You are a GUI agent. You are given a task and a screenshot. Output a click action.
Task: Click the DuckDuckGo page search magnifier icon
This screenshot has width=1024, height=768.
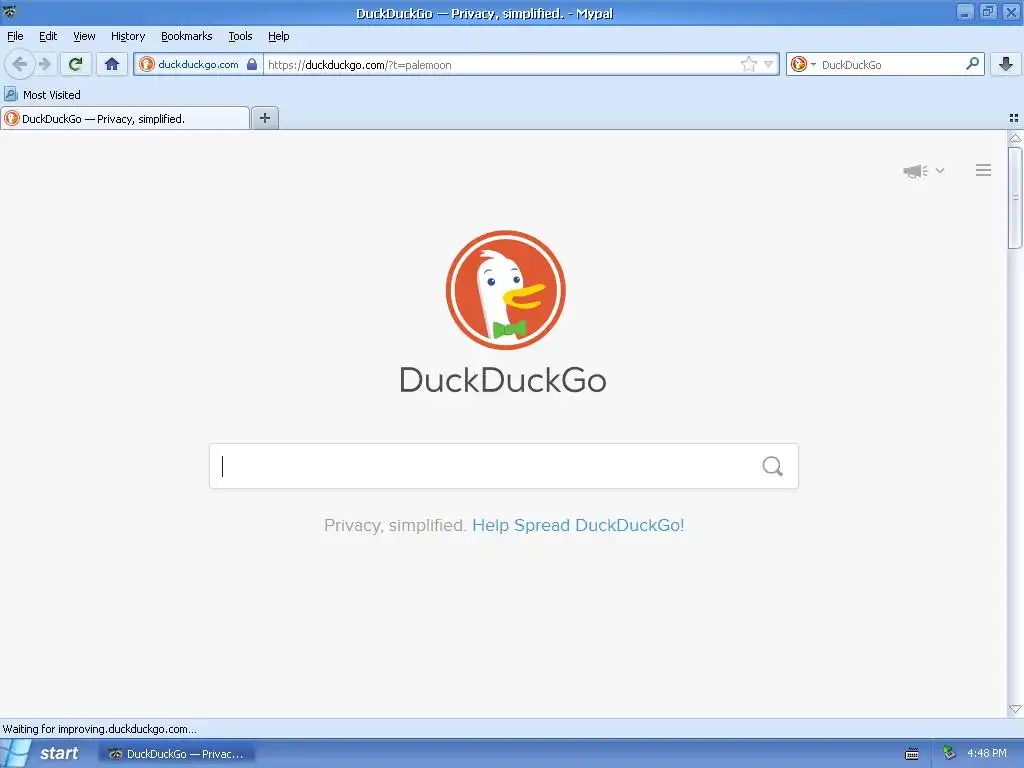(773, 466)
